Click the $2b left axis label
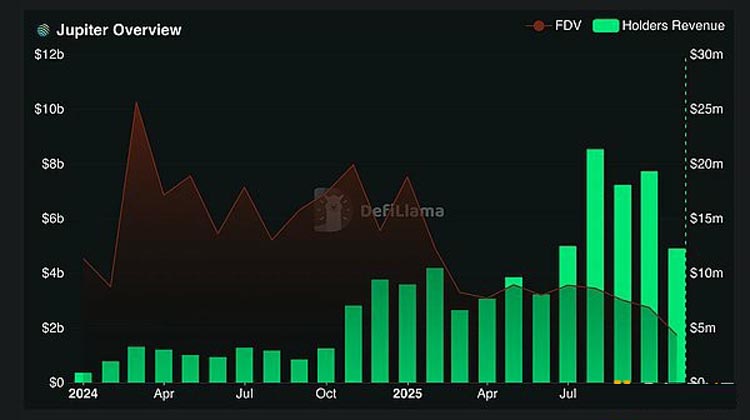Screen dimensions: 750x420 pos(53,328)
